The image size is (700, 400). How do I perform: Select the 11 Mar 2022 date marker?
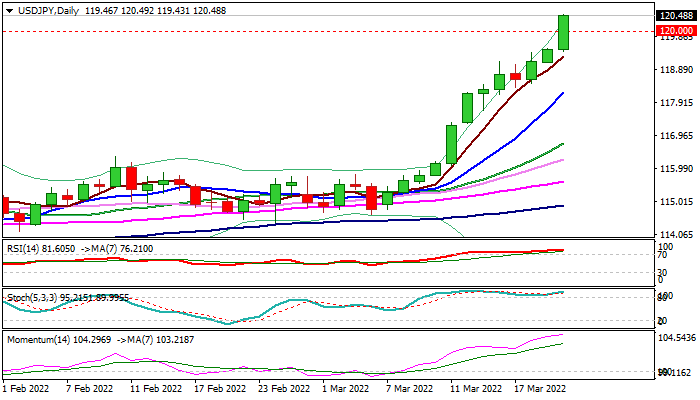click(x=475, y=388)
